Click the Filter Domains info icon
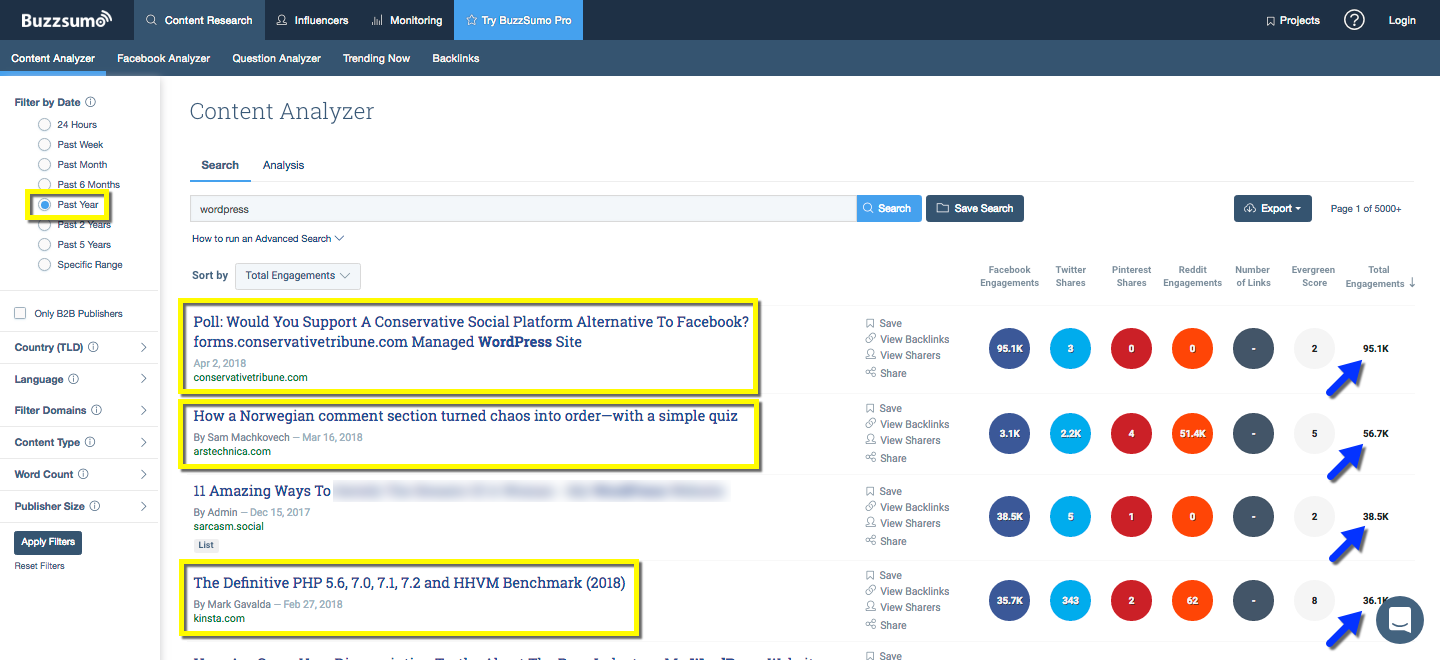The height and width of the screenshot is (660, 1440). [95, 410]
